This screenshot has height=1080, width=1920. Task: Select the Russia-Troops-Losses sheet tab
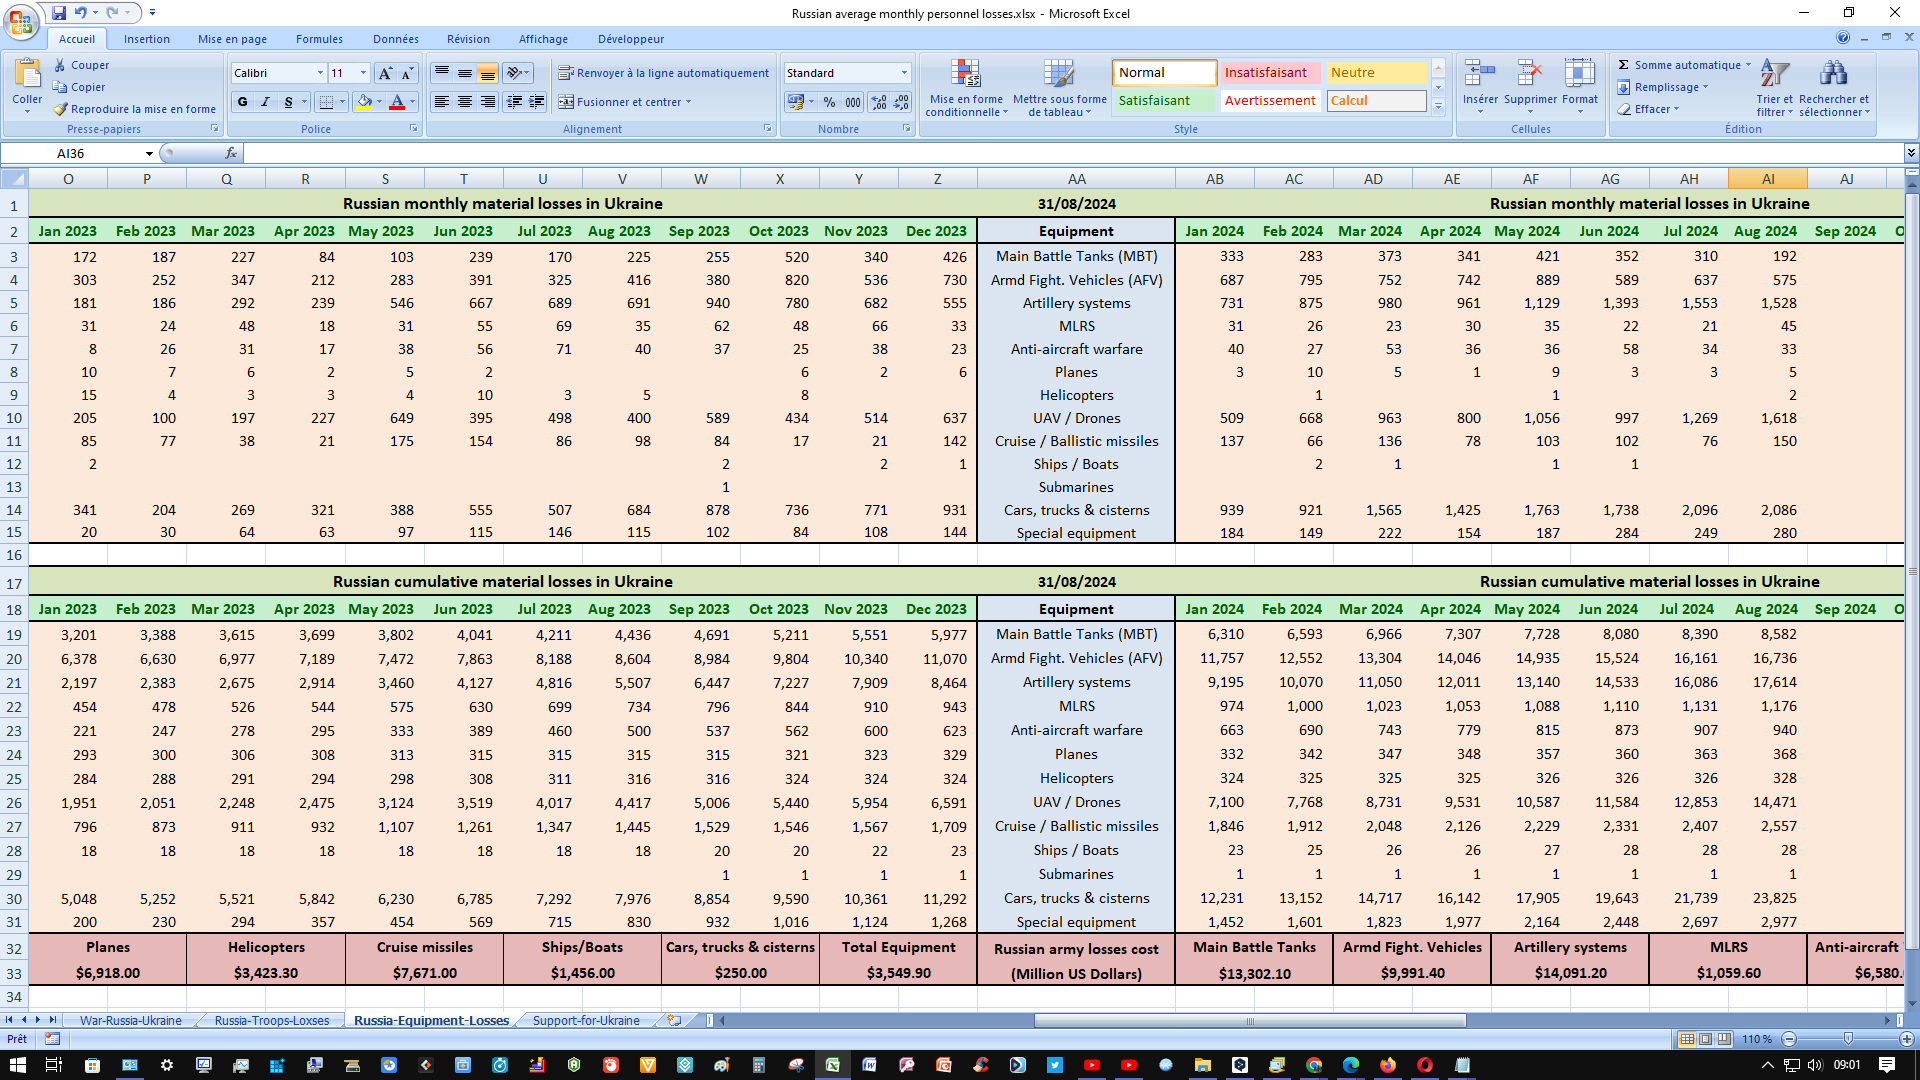271,1021
